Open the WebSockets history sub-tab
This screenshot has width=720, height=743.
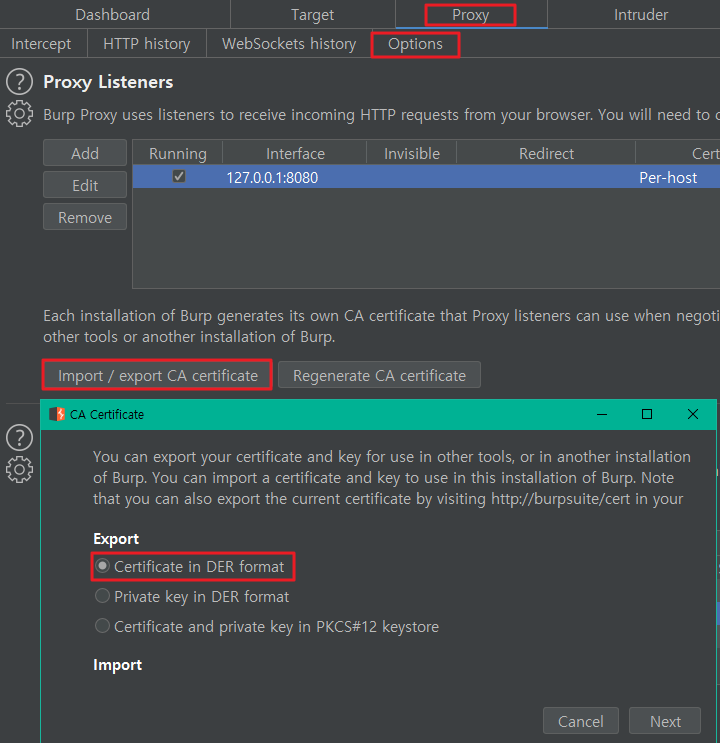pyautogui.click(x=289, y=44)
